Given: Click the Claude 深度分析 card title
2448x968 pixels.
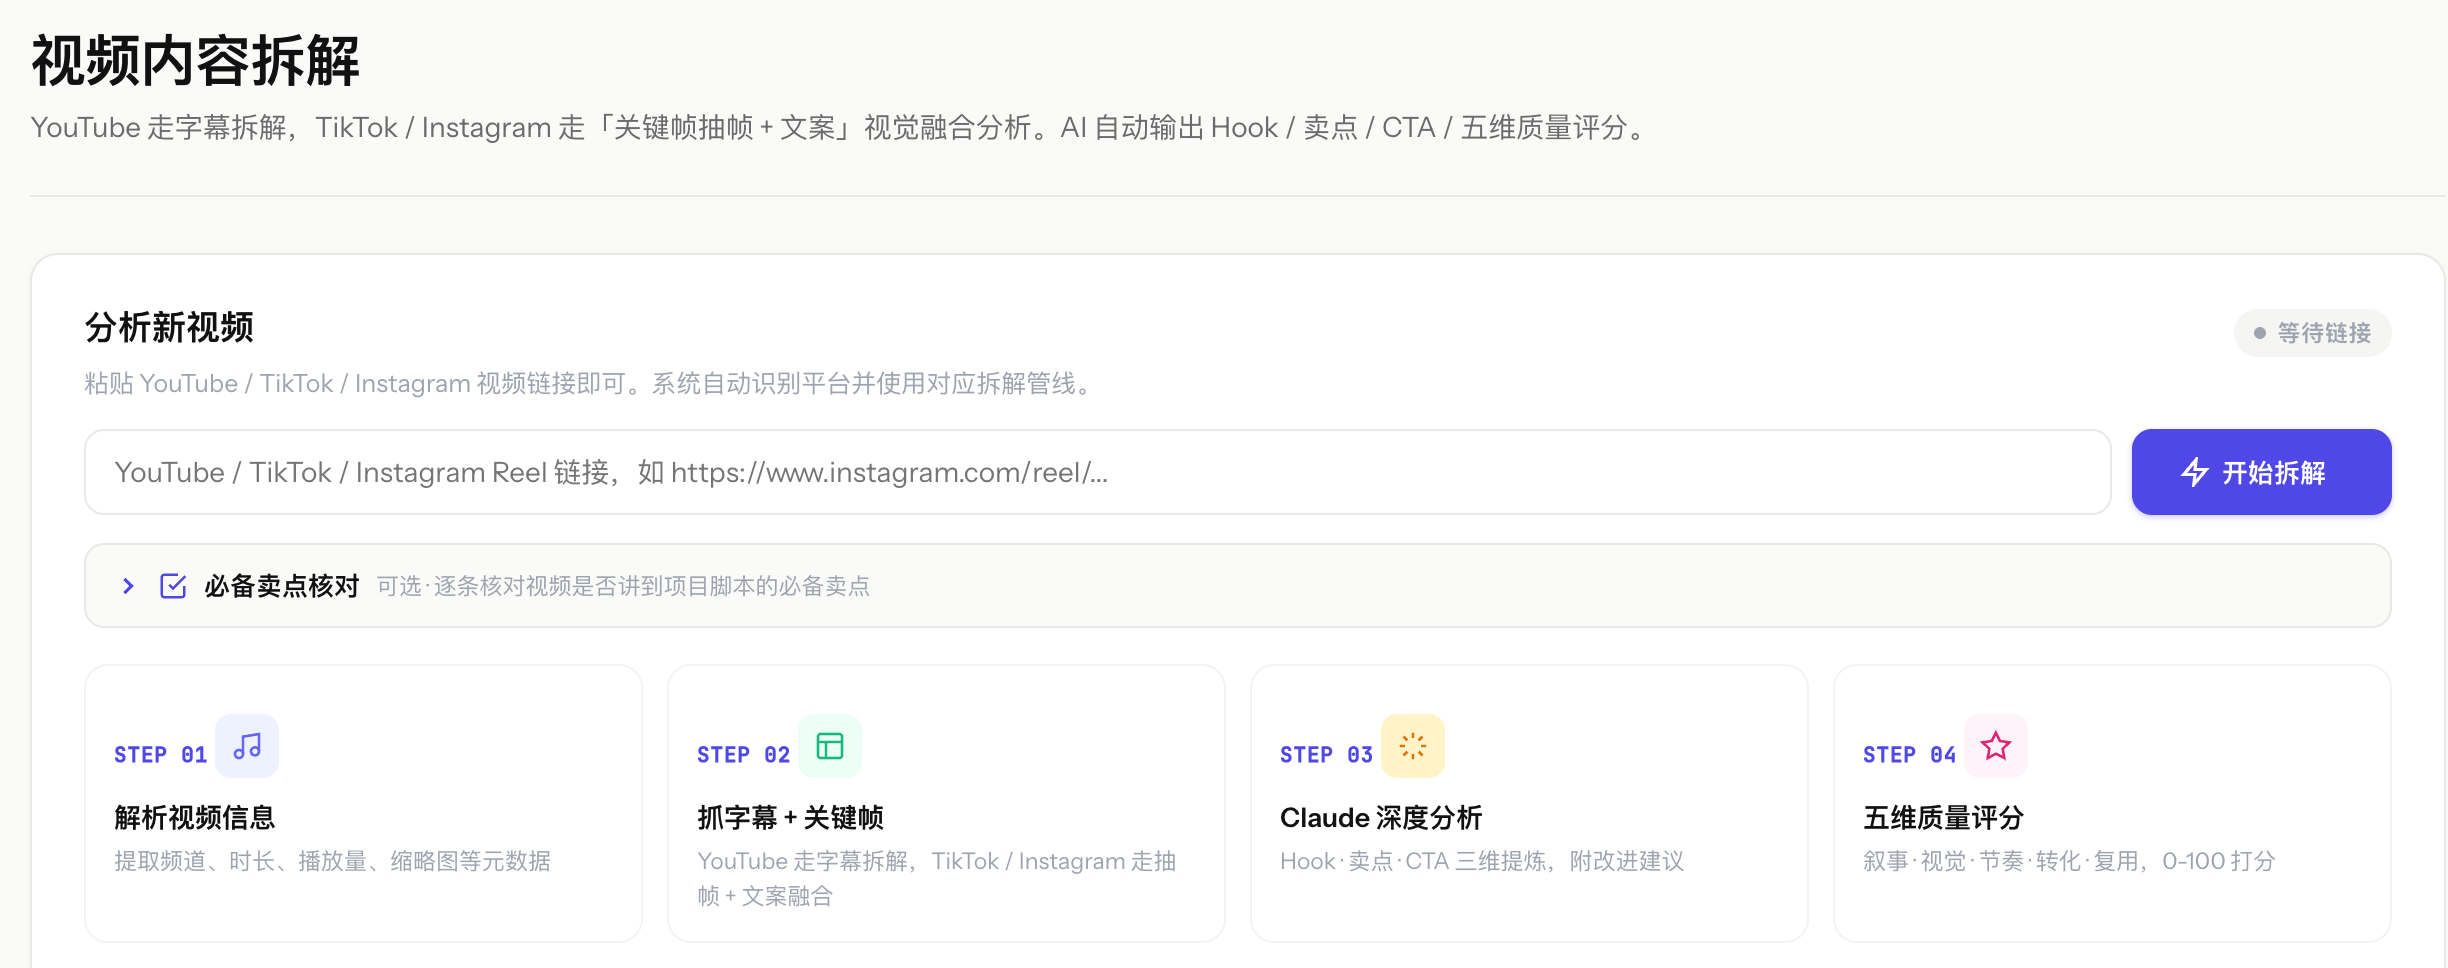Looking at the screenshot, I should point(1381,818).
